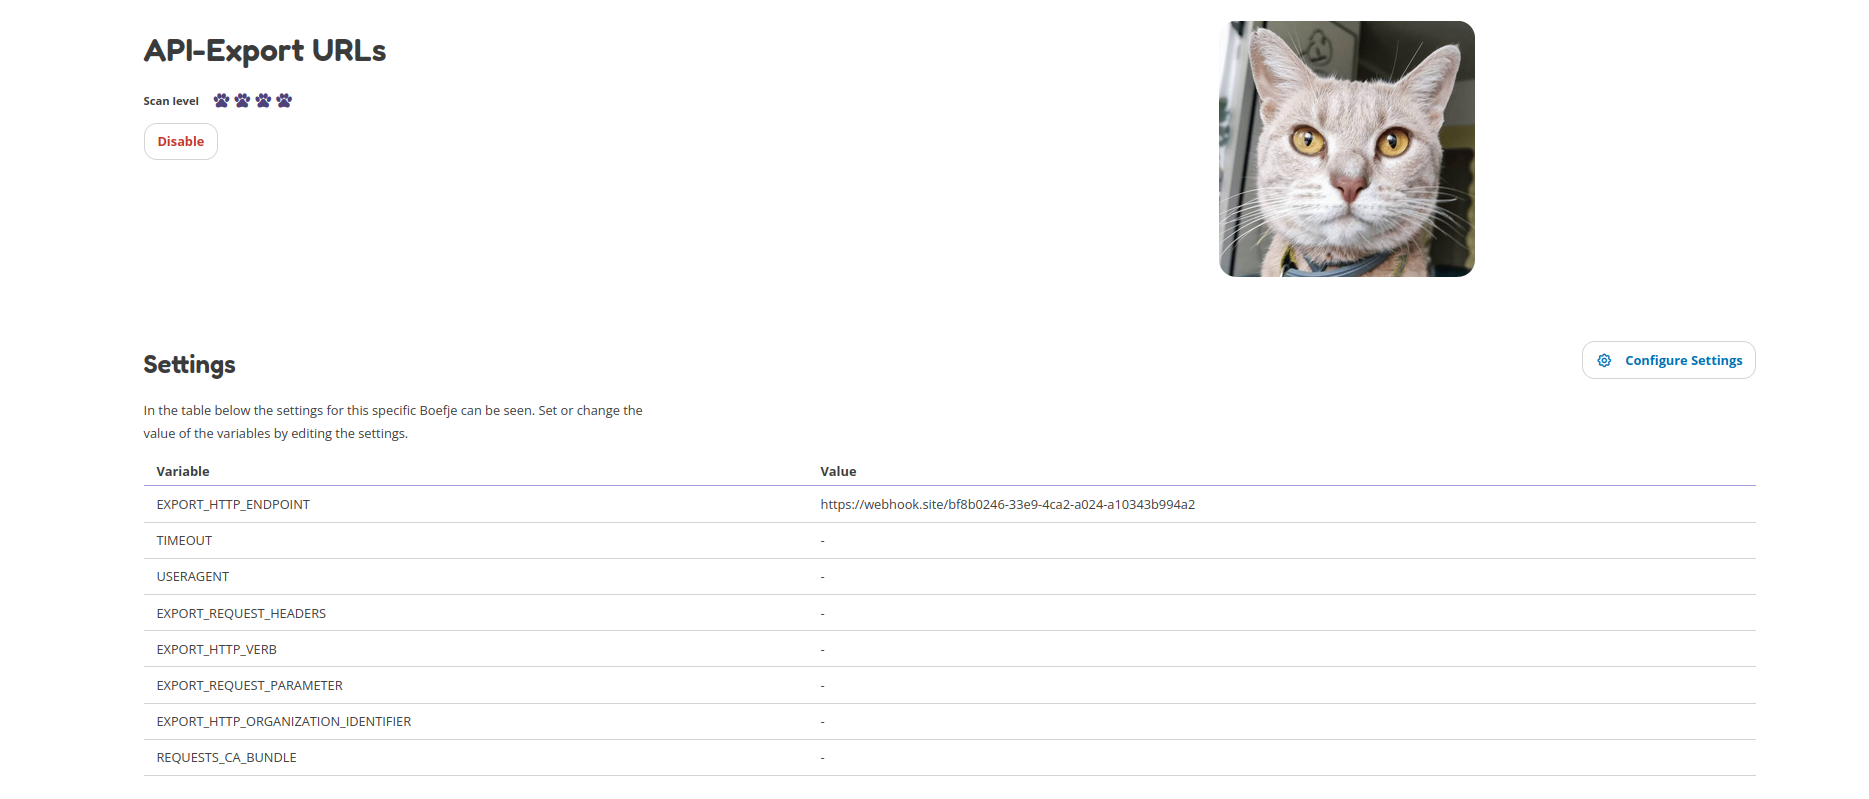
Task: Select the USERAGENT variable row
Action: coord(949,577)
